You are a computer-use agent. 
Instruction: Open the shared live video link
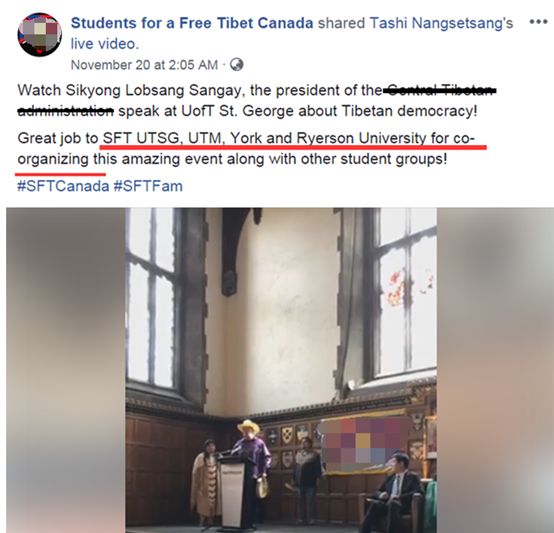[x=105, y=44]
